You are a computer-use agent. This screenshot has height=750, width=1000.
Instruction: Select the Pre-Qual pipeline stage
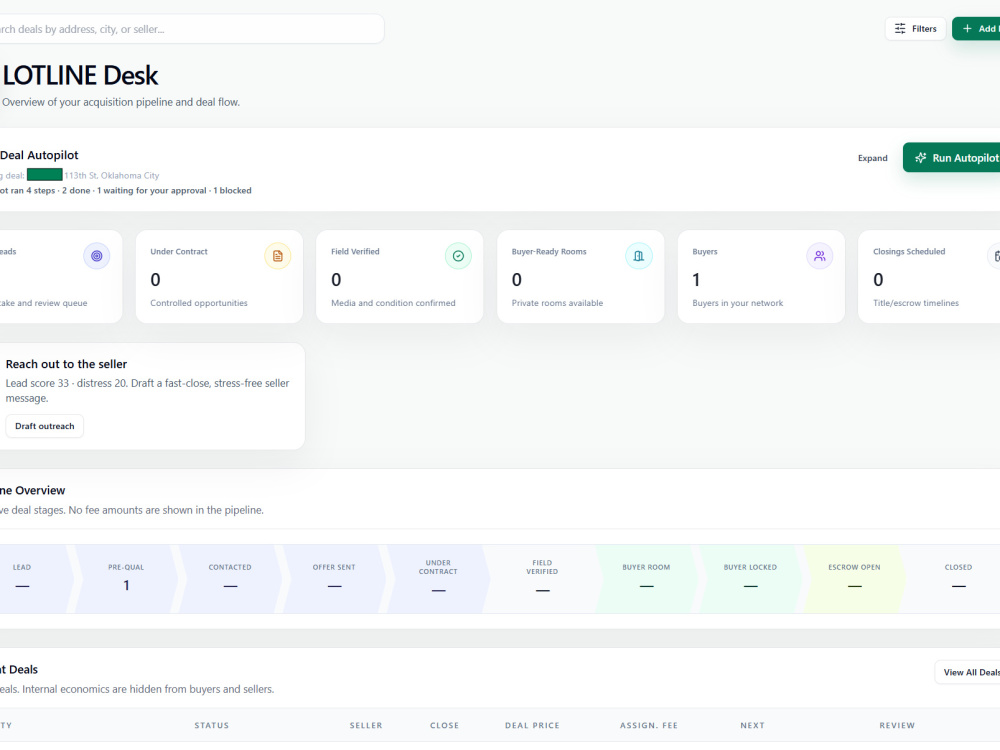point(126,578)
